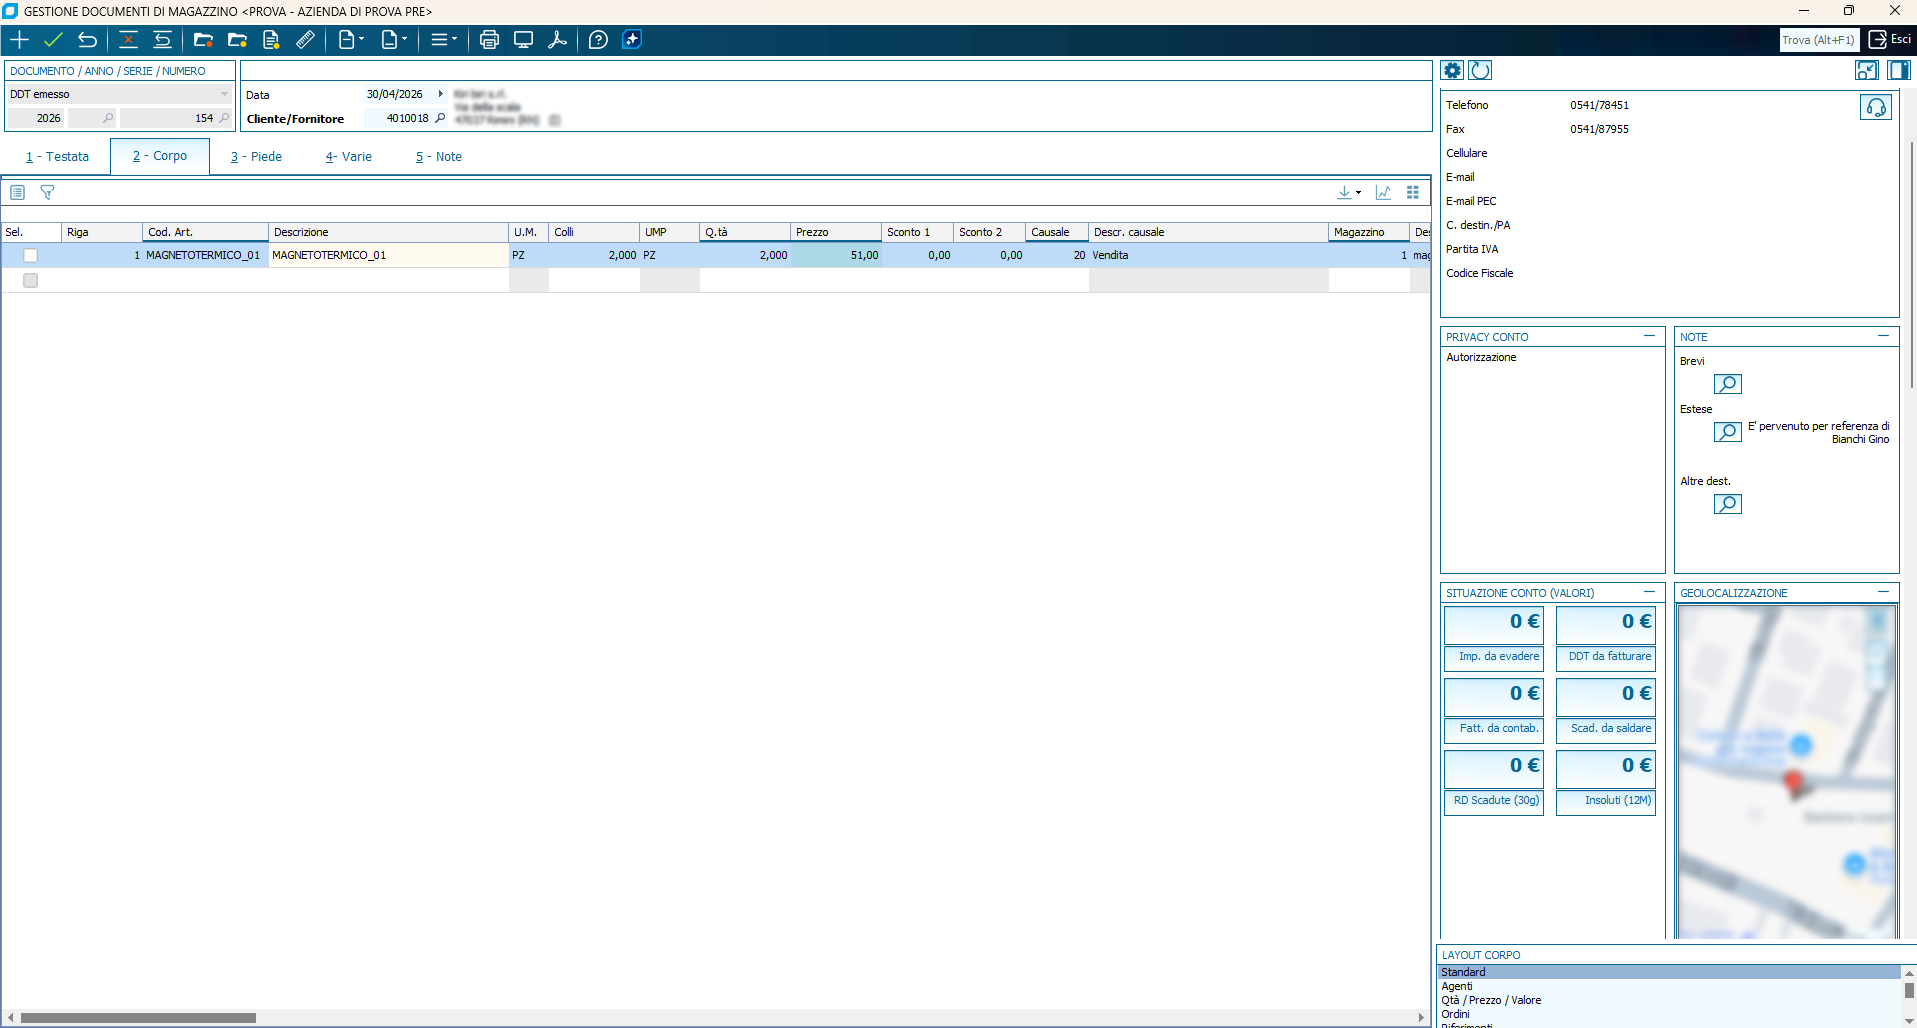Image resolution: width=1917 pixels, height=1028 pixels.
Task: Open the help question mark icon
Action: [x=598, y=40]
